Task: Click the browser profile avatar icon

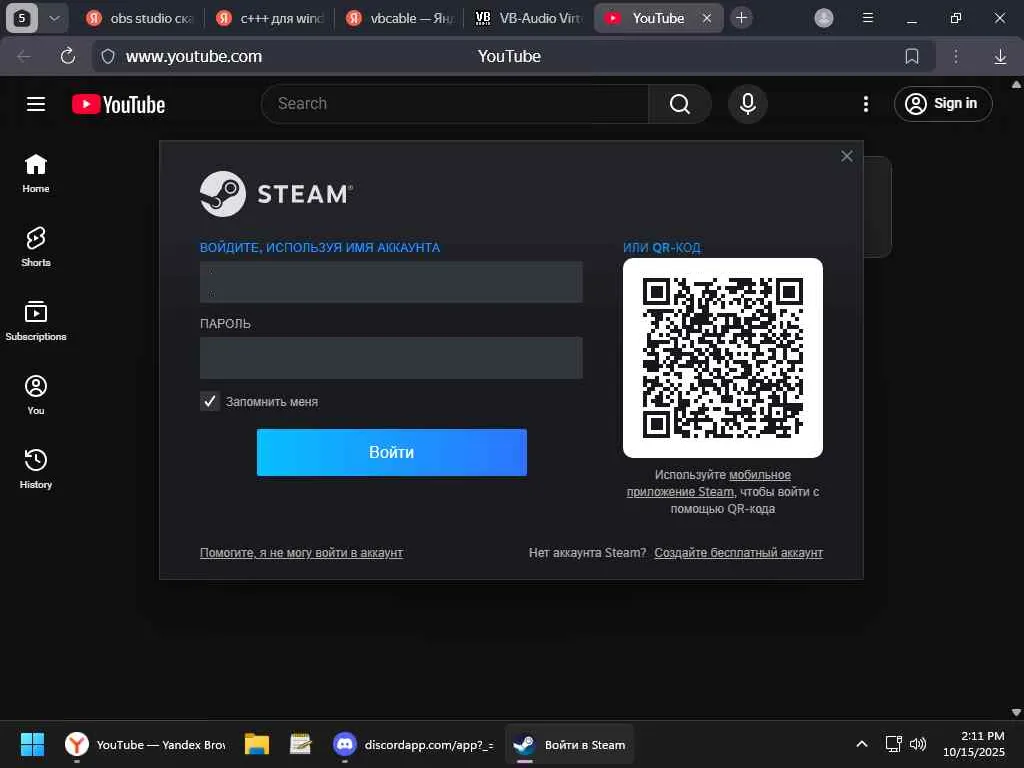Action: click(x=824, y=18)
